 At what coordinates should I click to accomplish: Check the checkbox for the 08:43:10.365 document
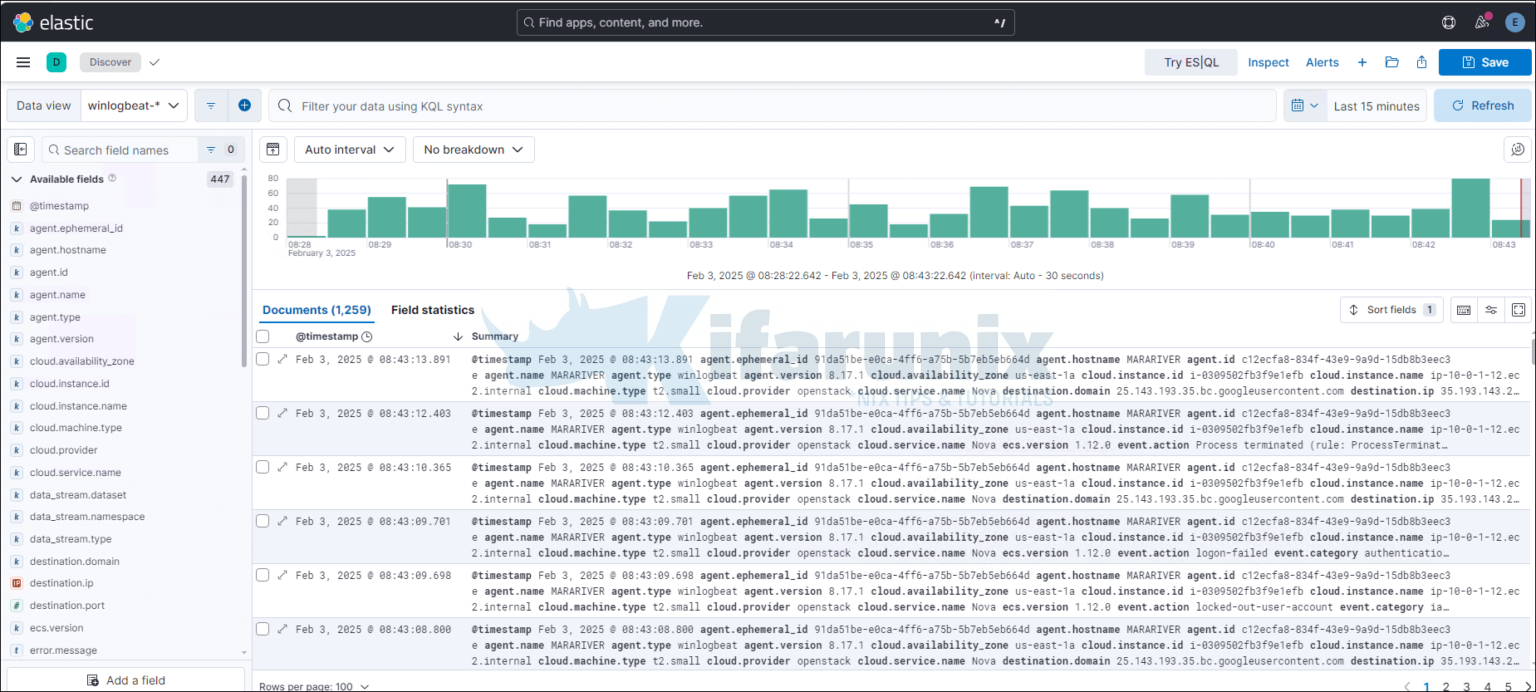[x=262, y=467]
